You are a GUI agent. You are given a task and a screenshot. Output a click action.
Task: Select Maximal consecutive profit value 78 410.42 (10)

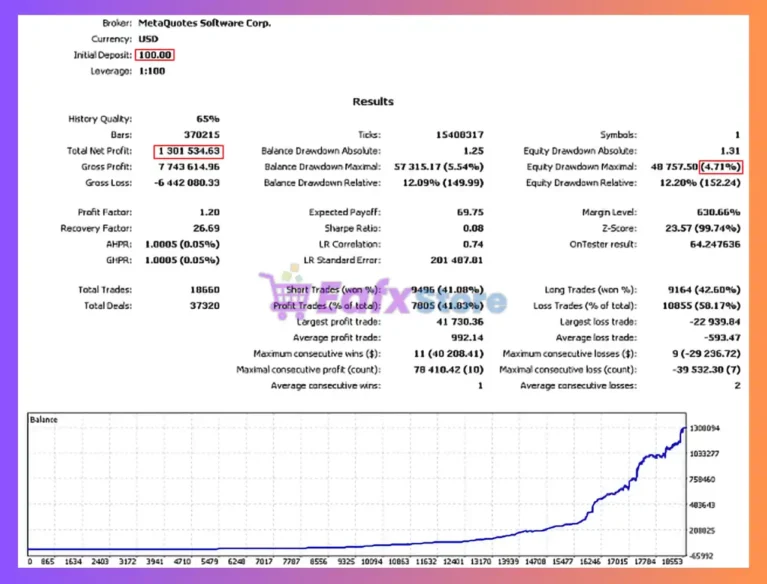[449, 369]
